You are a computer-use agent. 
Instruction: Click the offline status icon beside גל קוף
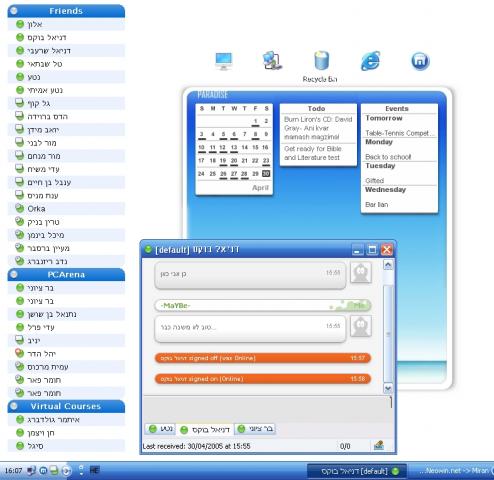tap(20, 103)
